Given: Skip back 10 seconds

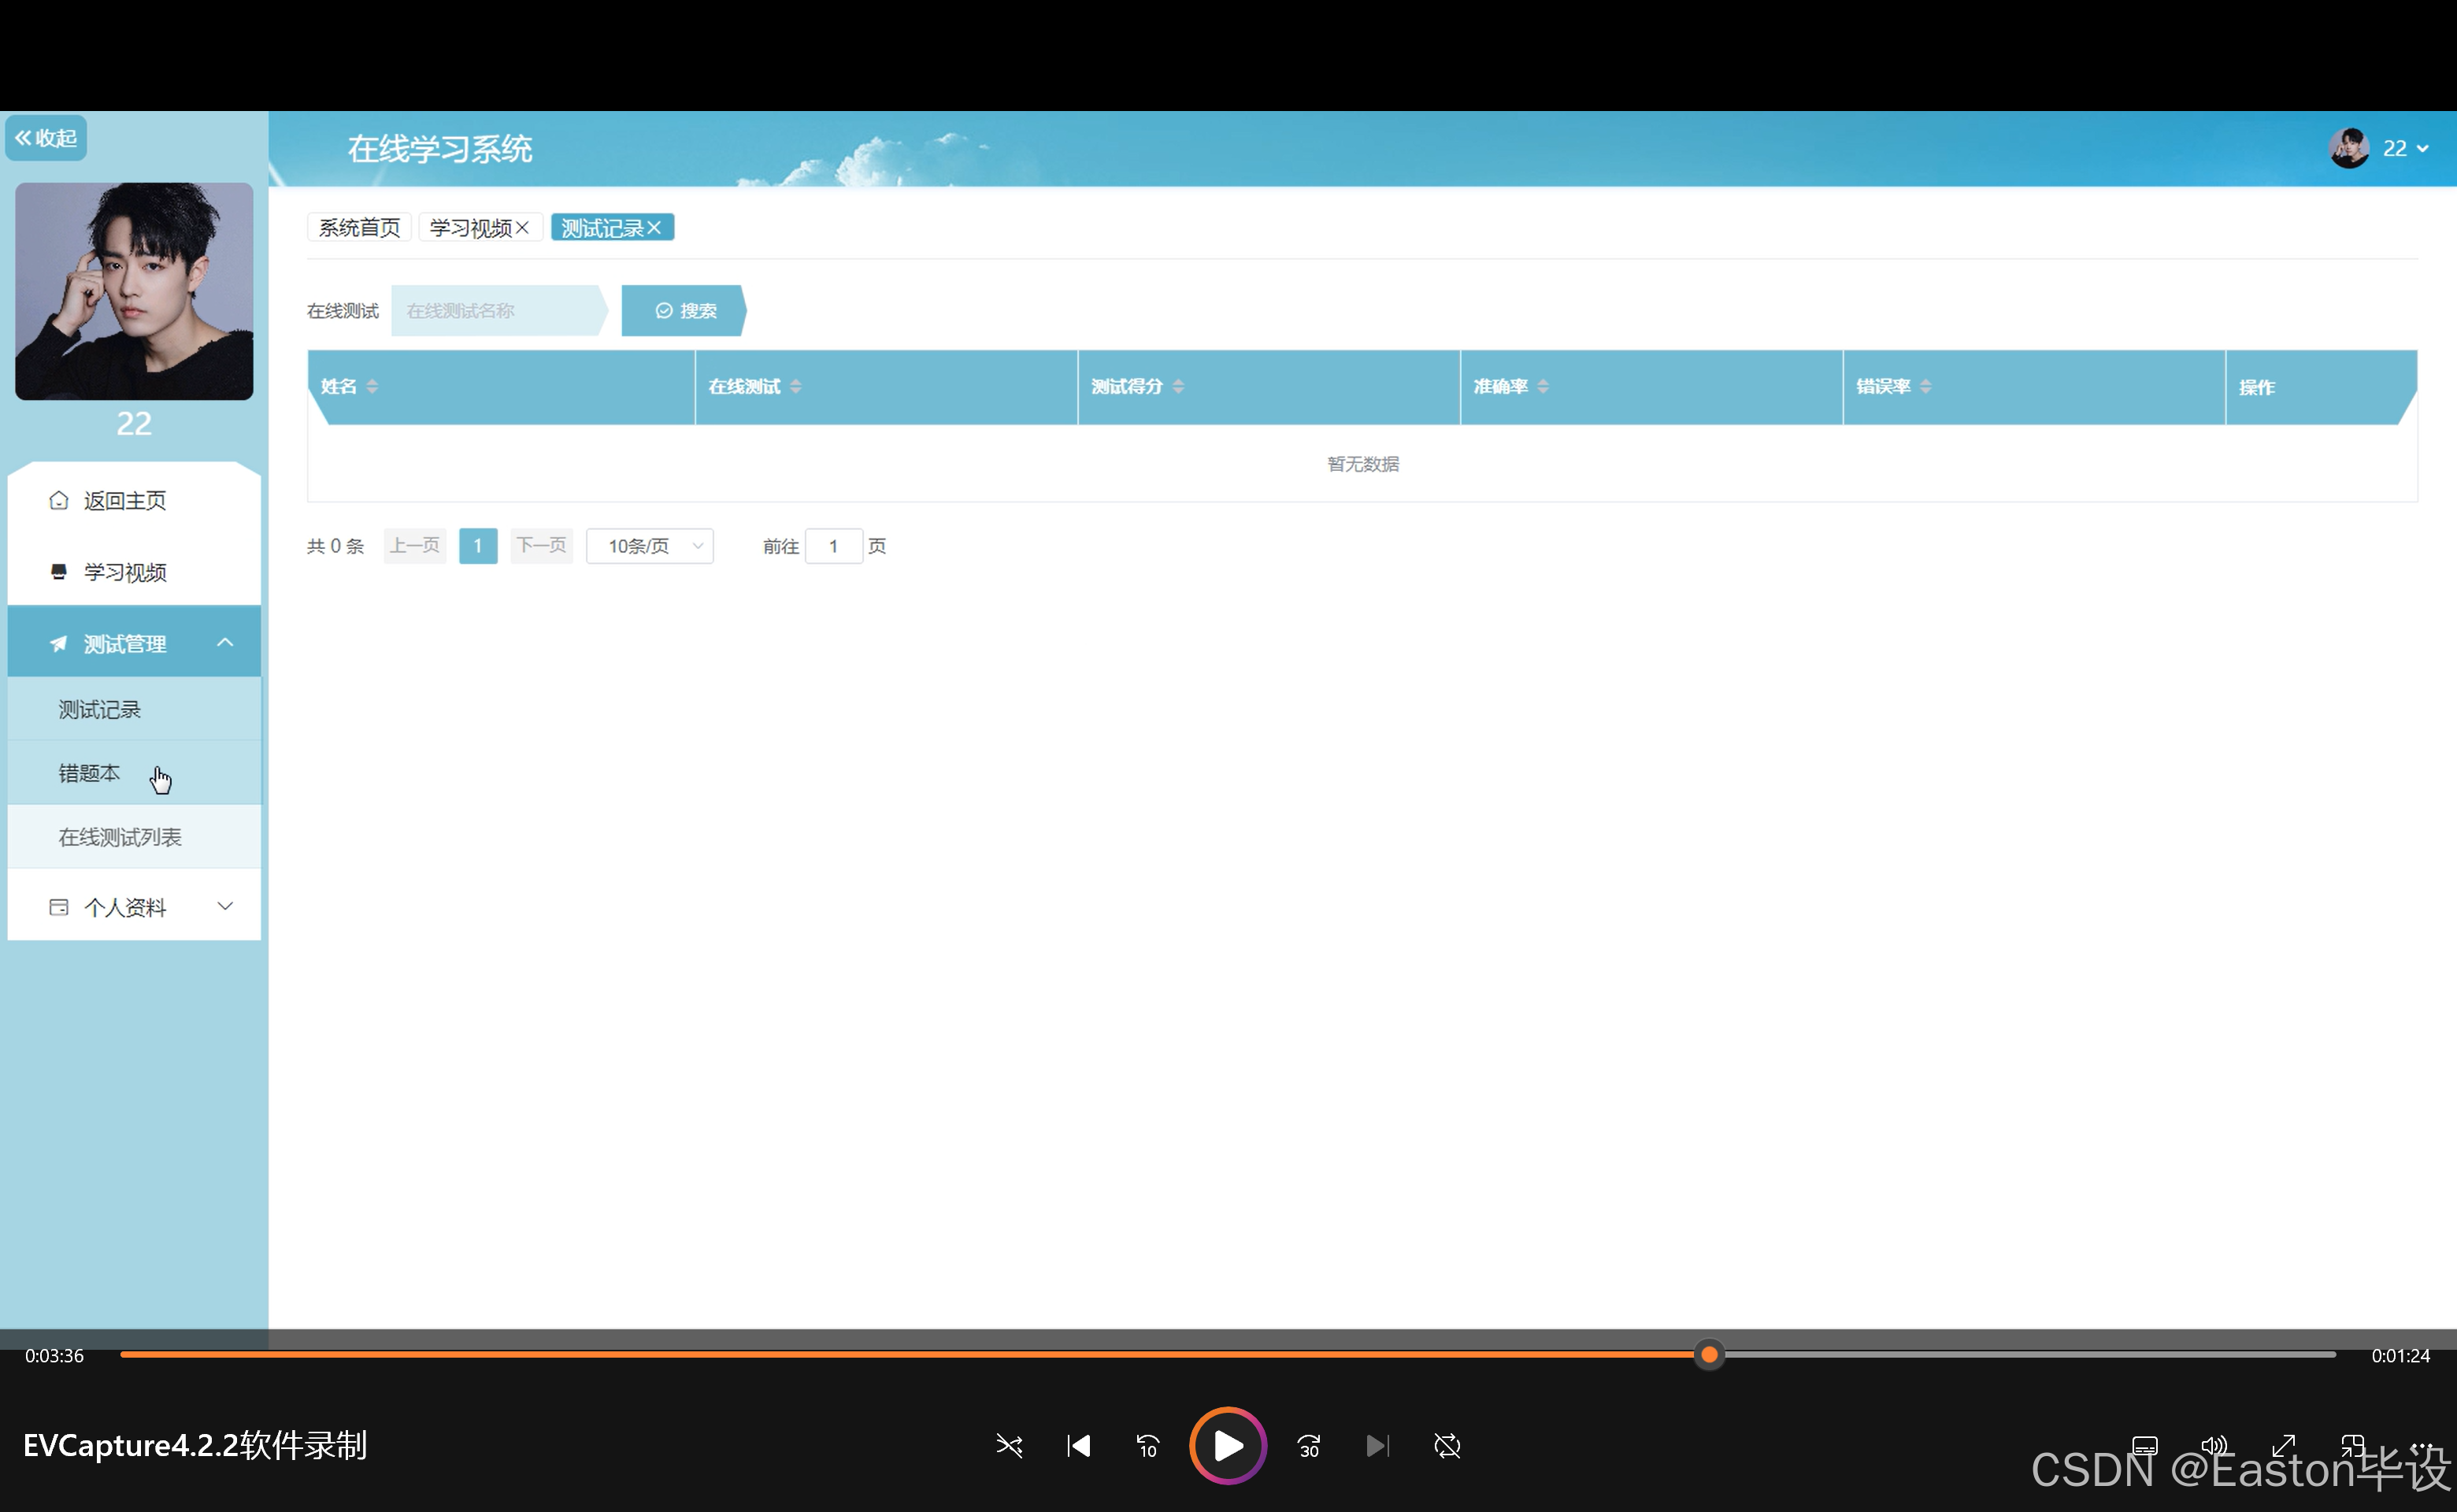Looking at the screenshot, I should 1147,1446.
